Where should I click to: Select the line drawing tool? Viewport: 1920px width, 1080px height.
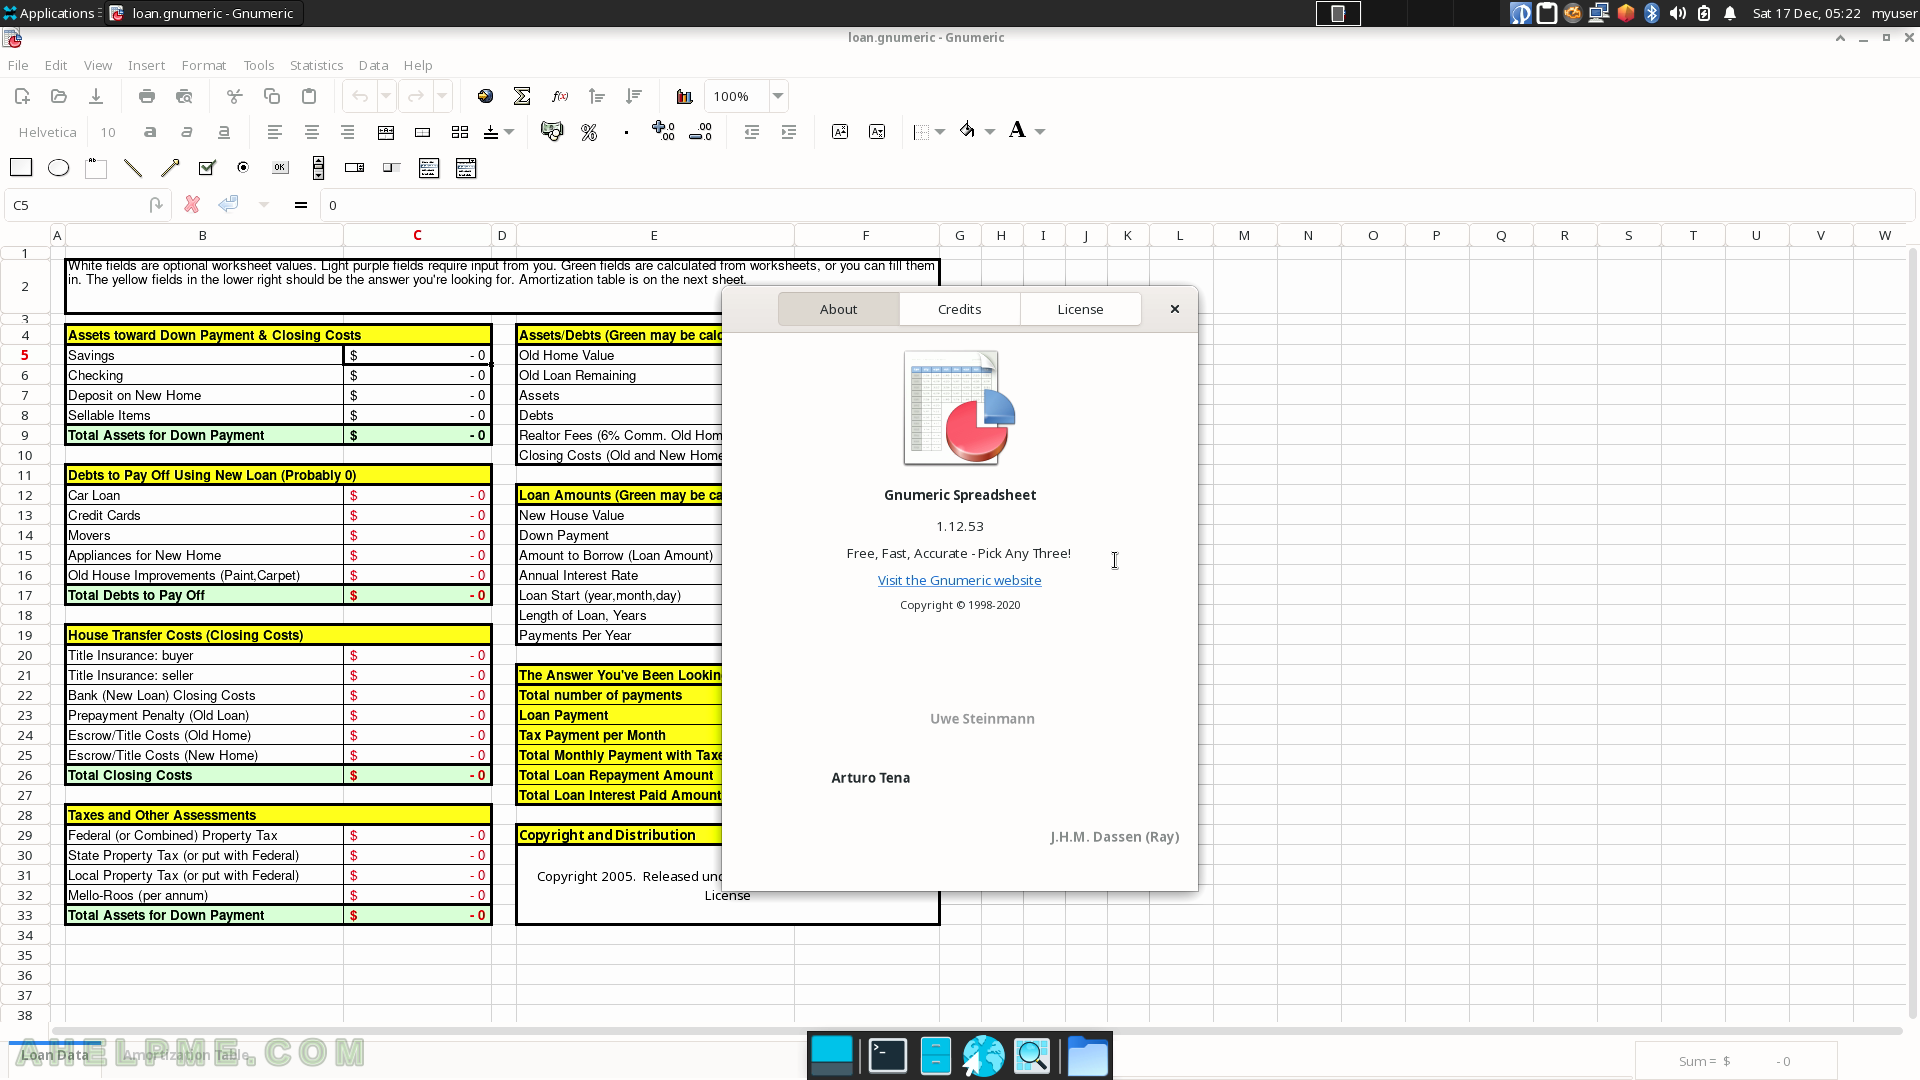[x=133, y=167]
